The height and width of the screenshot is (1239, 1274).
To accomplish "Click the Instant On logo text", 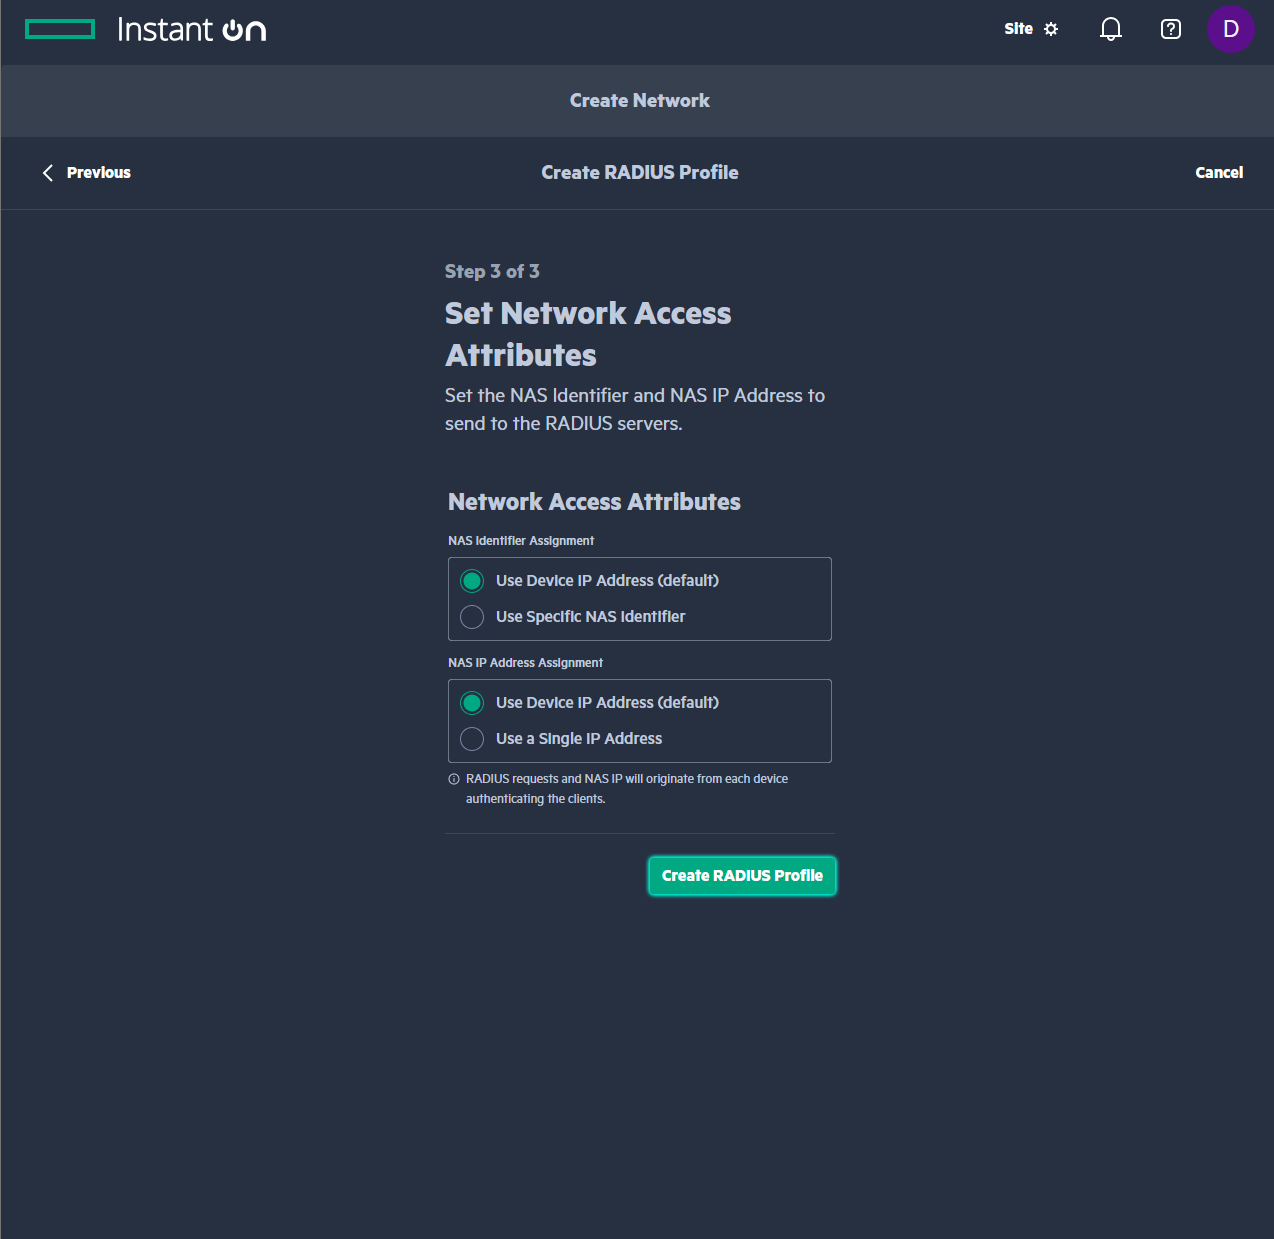I will pos(191,29).
